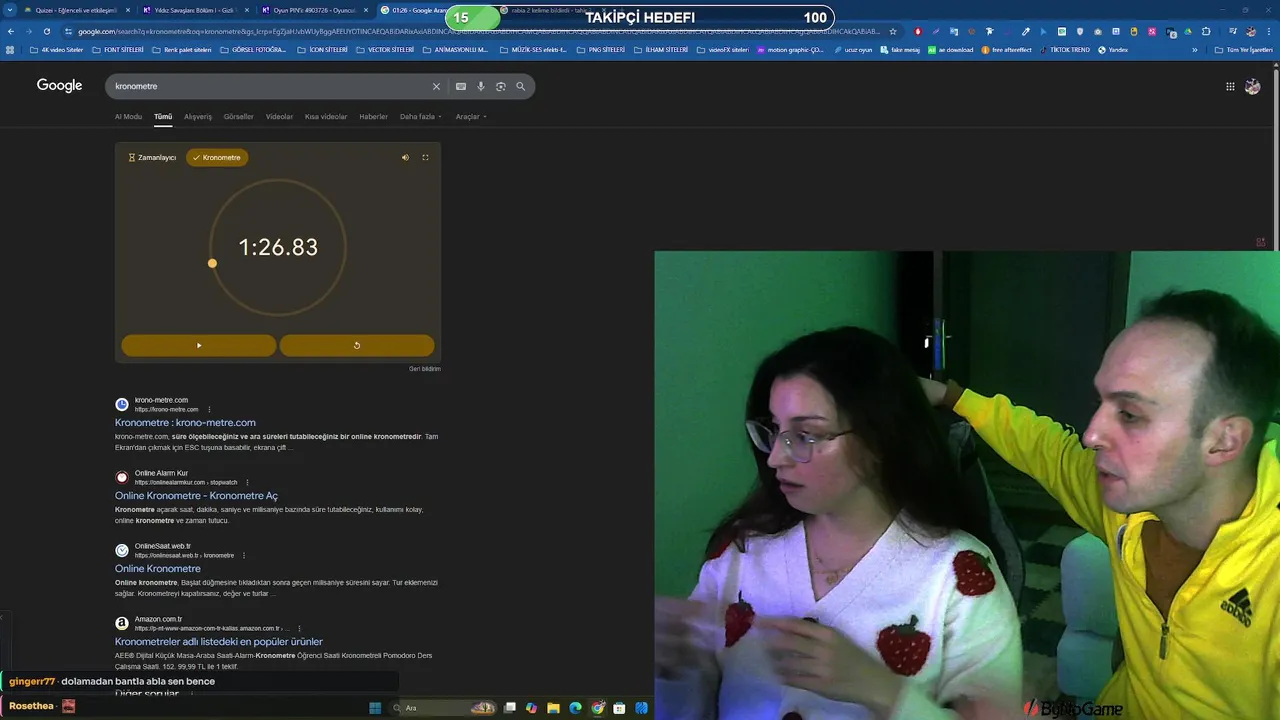Open Kronometre : krono-metre.com result
This screenshot has width=1280, height=720.
pos(185,423)
